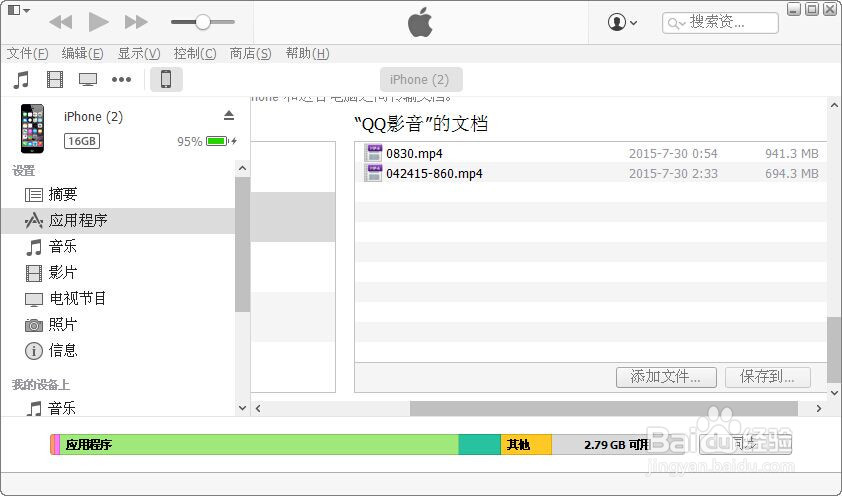Adjust the volume slider knob

(202, 22)
